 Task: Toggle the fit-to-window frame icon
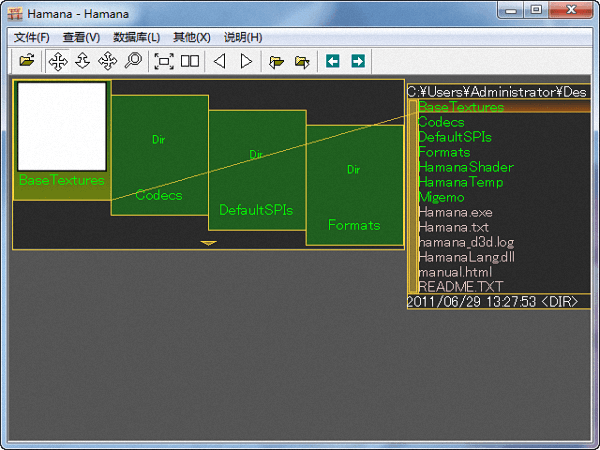tap(164, 61)
